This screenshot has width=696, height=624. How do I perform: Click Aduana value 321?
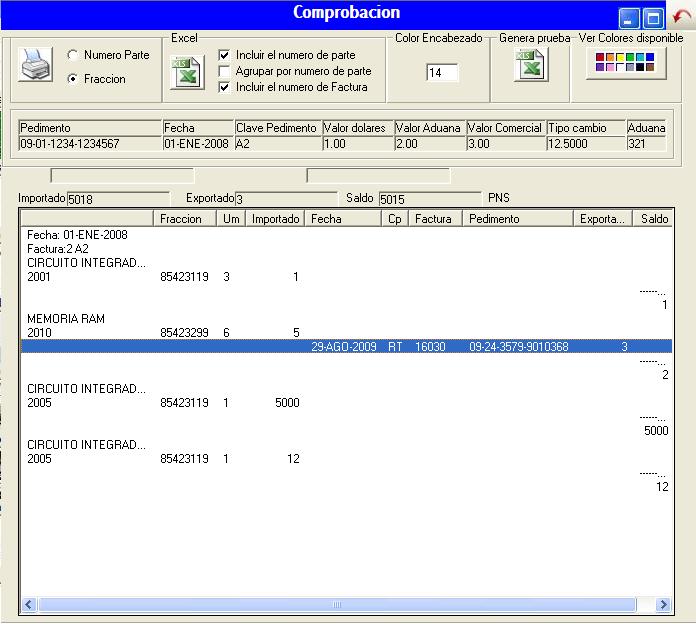pos(646,143)
